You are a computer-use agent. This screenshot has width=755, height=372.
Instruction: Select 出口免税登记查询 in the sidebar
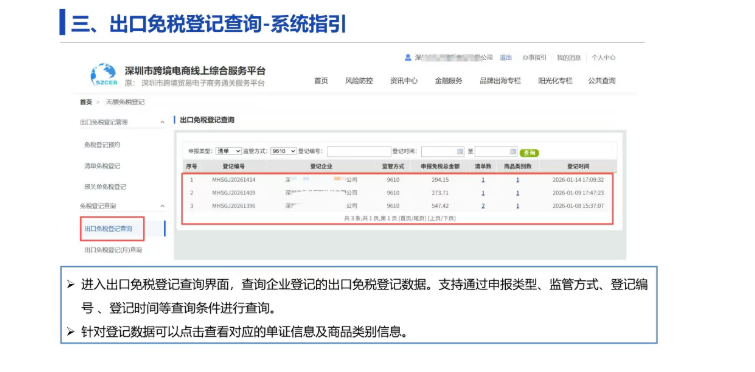[x=108, y=229]
